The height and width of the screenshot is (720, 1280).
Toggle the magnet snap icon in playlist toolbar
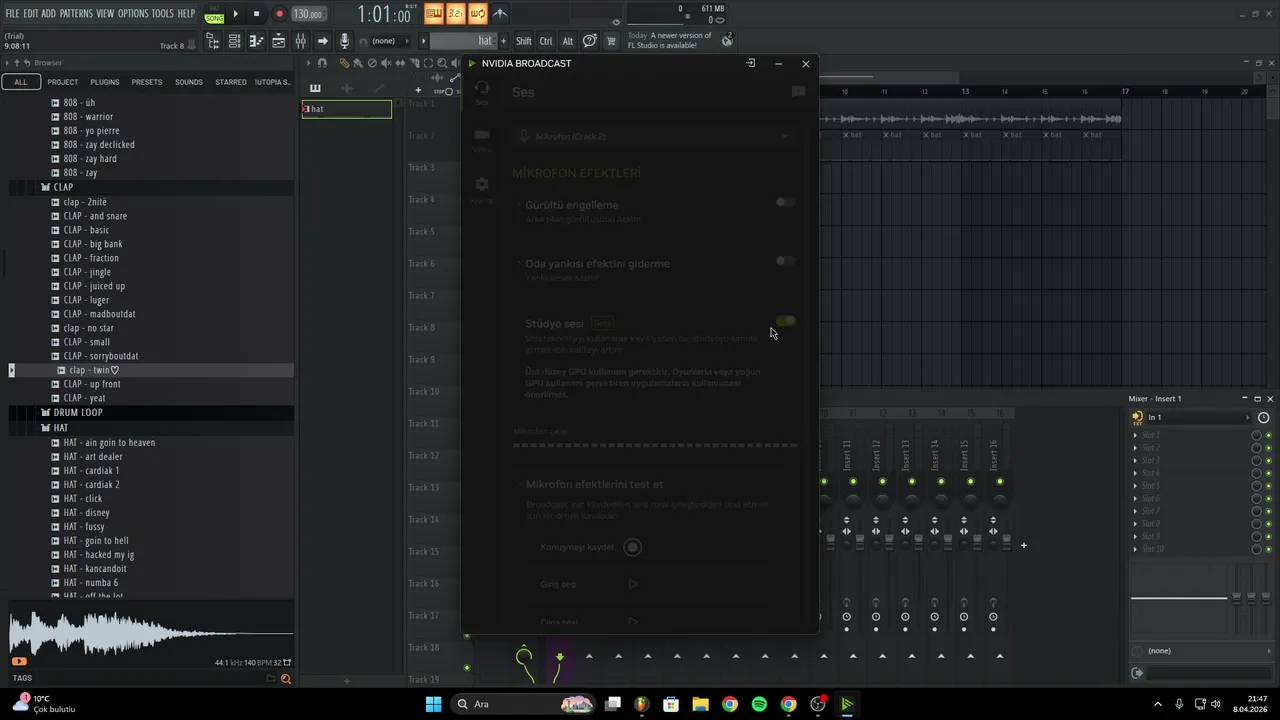(322, 63)
